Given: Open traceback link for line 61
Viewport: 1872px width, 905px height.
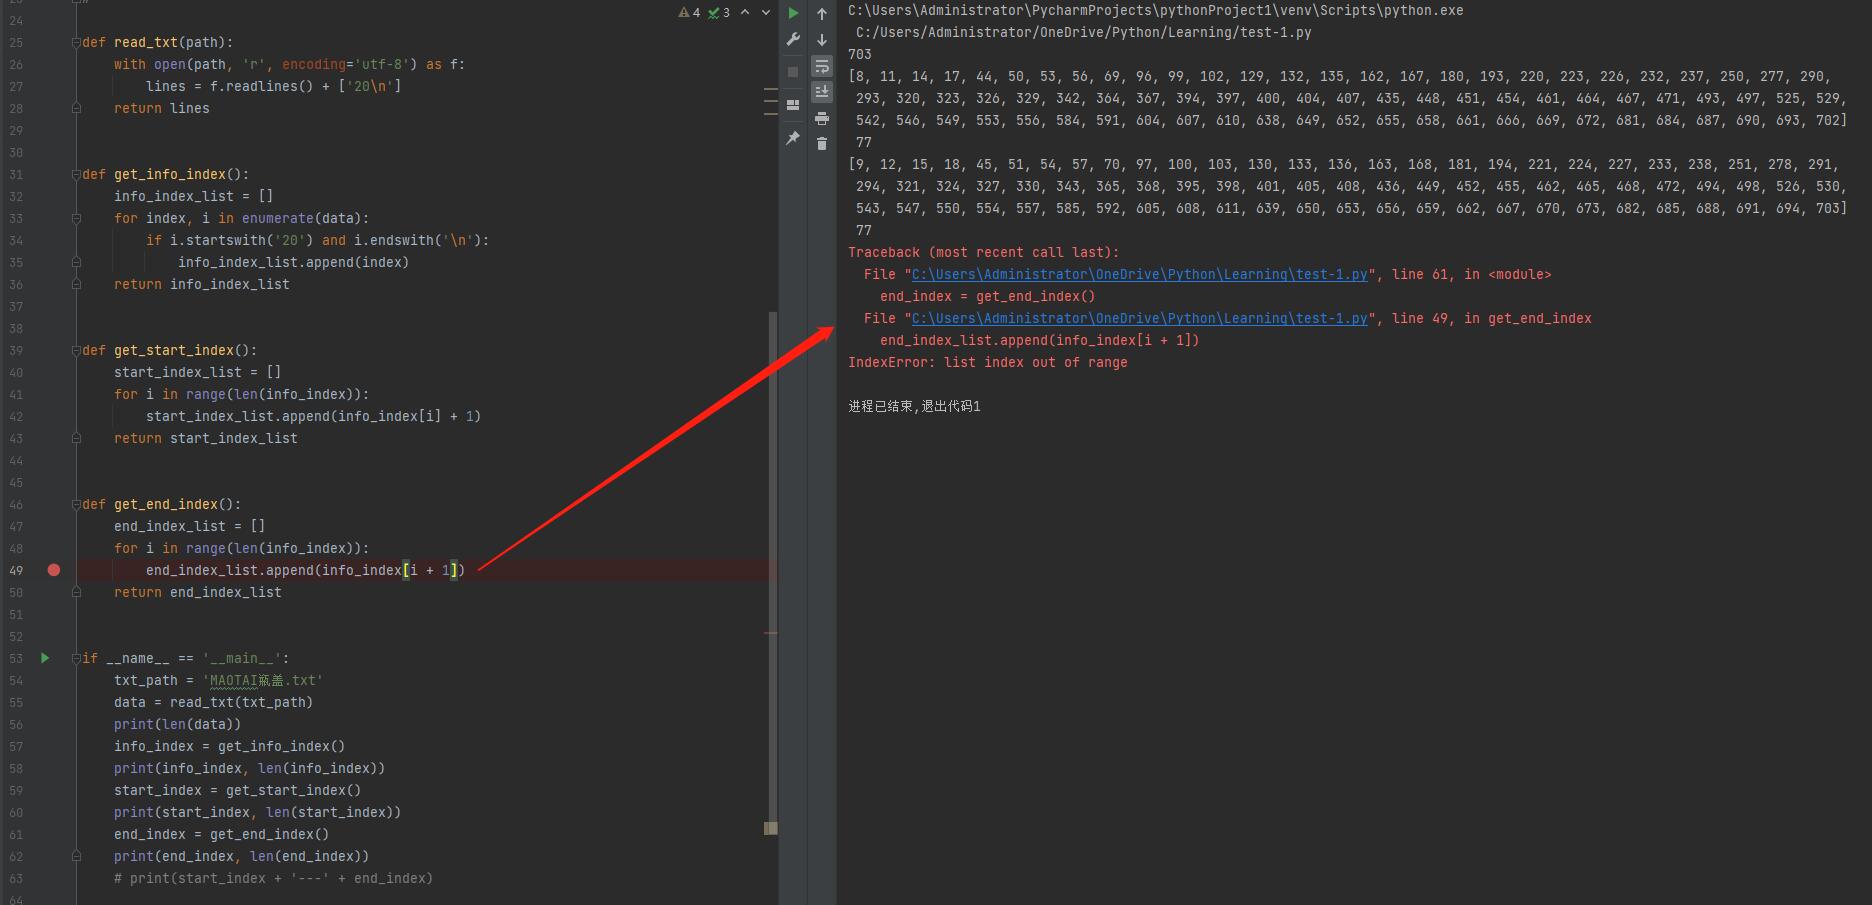Looking at the screenshot, I should 1139,275.
